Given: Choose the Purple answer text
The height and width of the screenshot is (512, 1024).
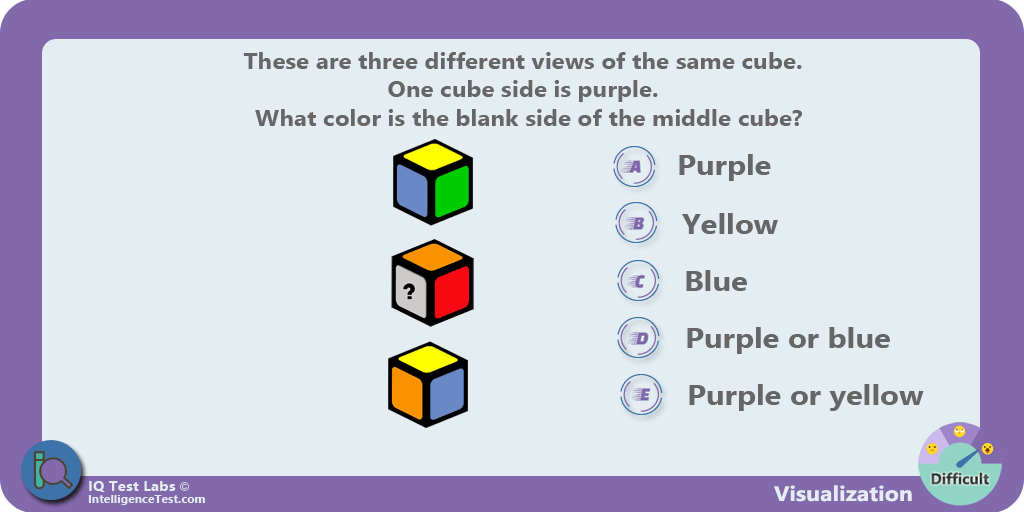Looking at the screenshot, I should tap(724, 166).
